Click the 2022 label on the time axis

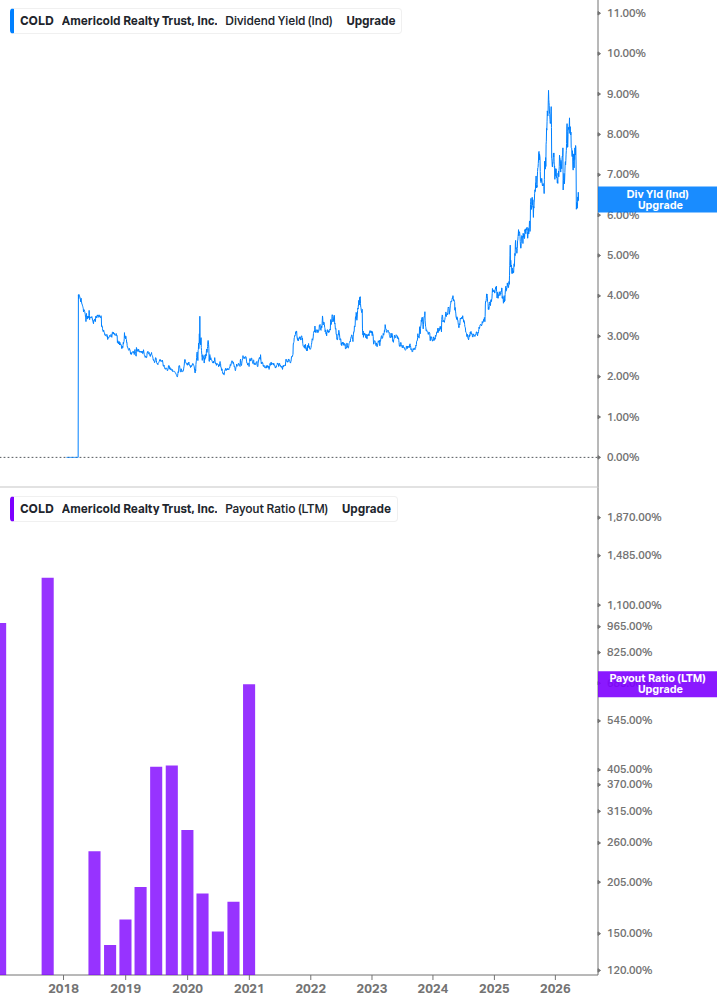310,988
